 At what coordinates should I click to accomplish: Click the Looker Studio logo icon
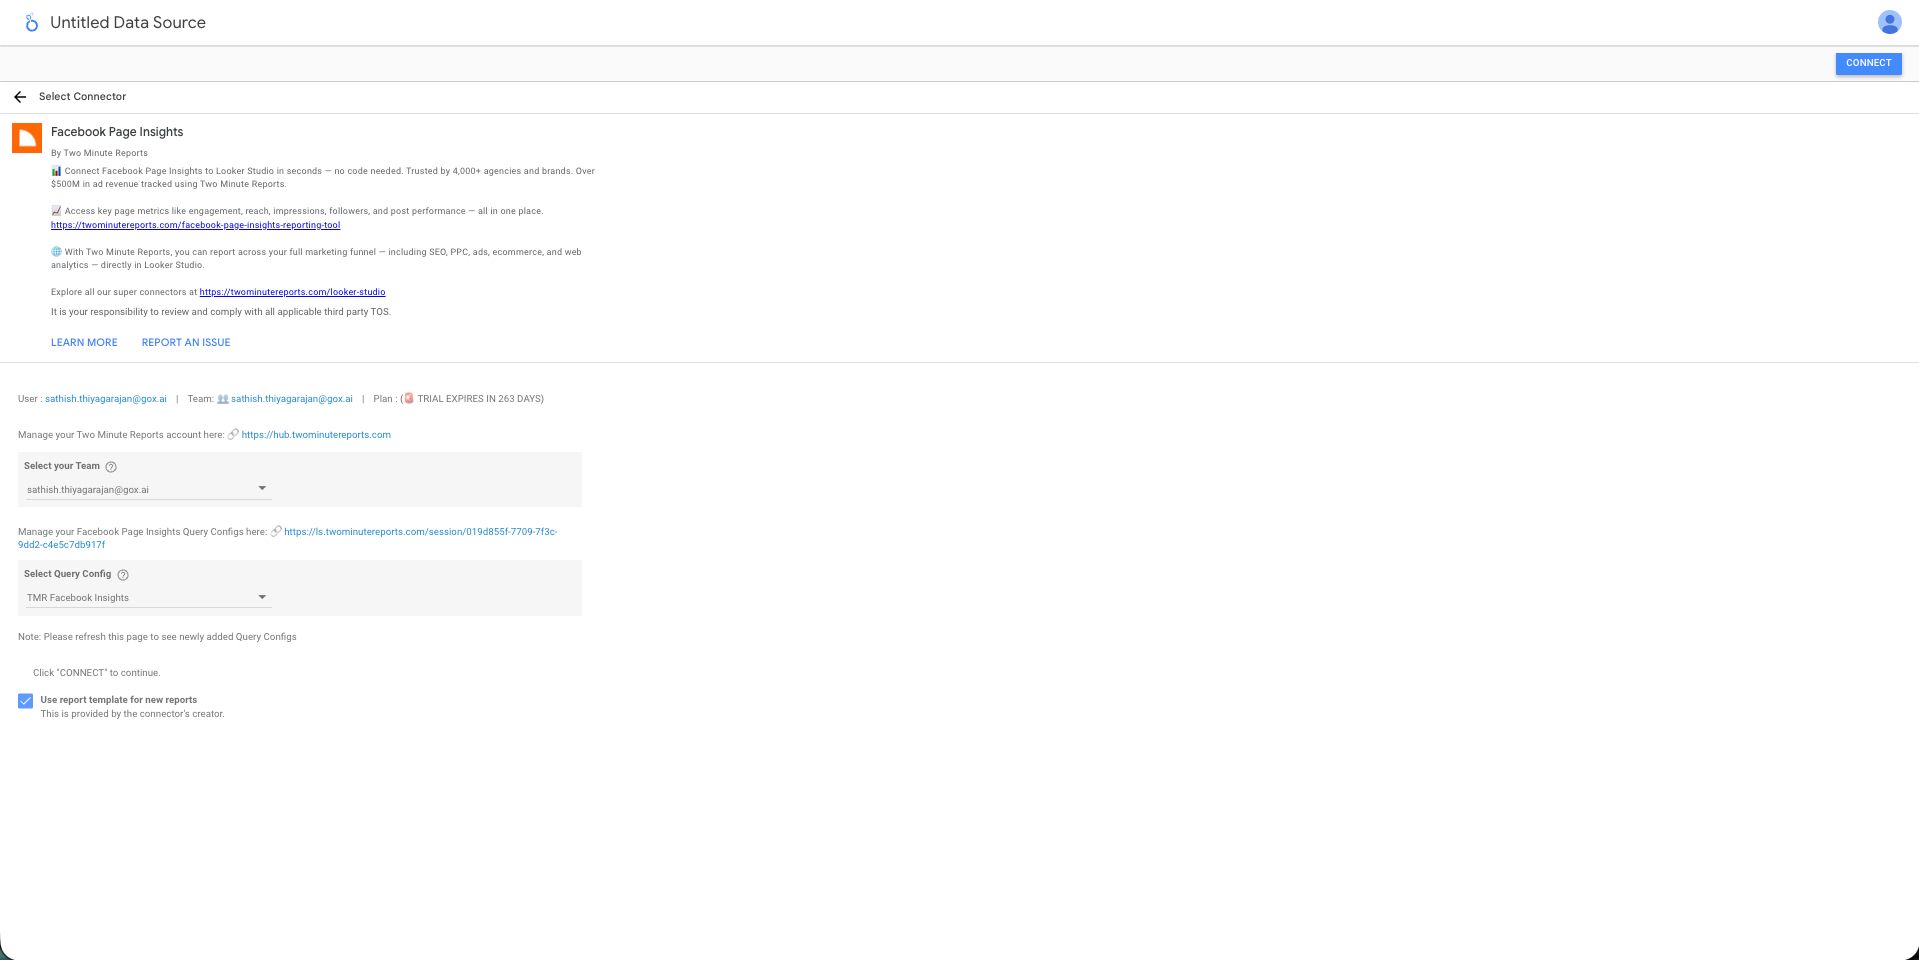click(x=31, y=22)
